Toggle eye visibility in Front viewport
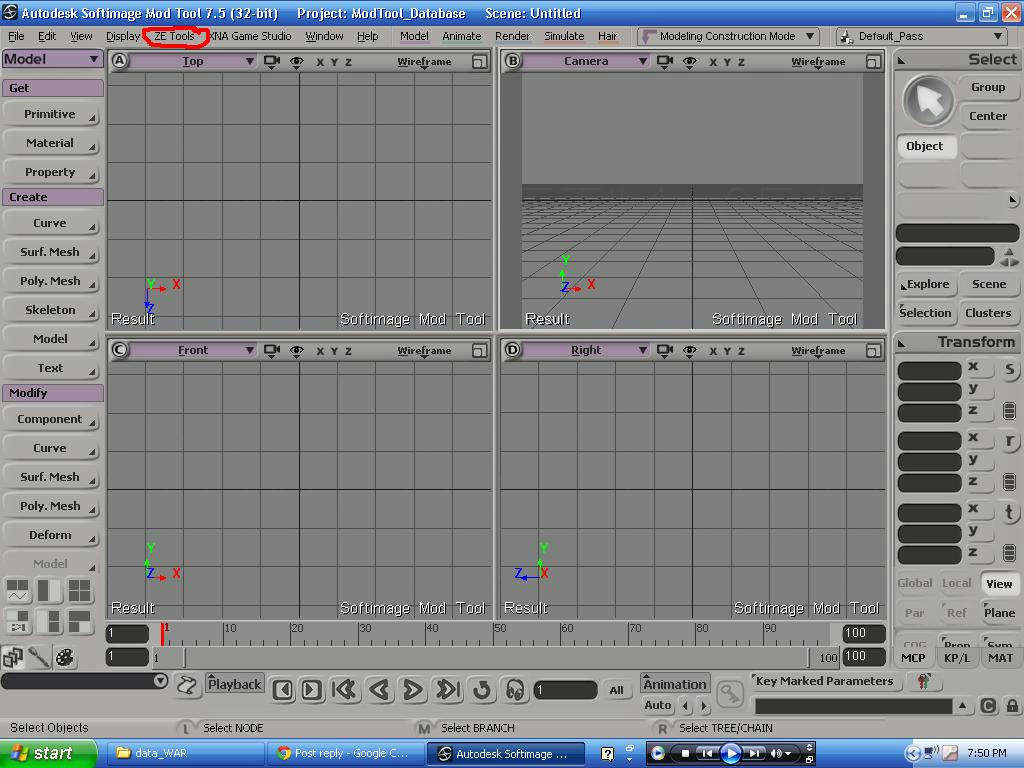Screen dimensions: 1024x768 [x=296, y=351]
